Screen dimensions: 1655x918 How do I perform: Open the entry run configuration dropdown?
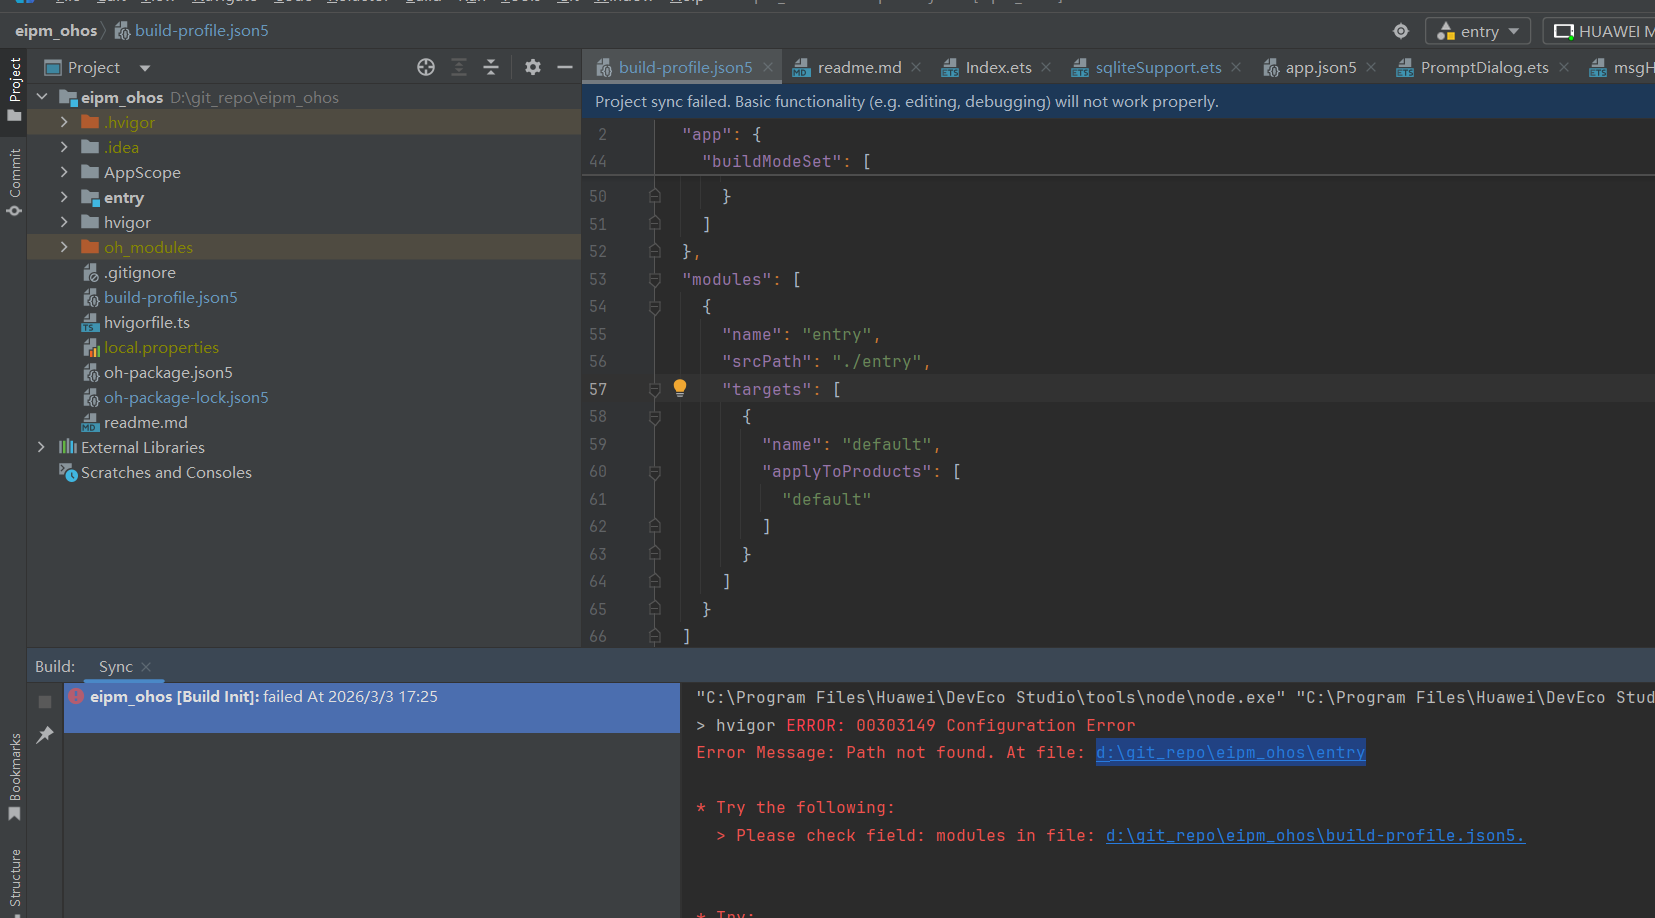[1478, 31]
